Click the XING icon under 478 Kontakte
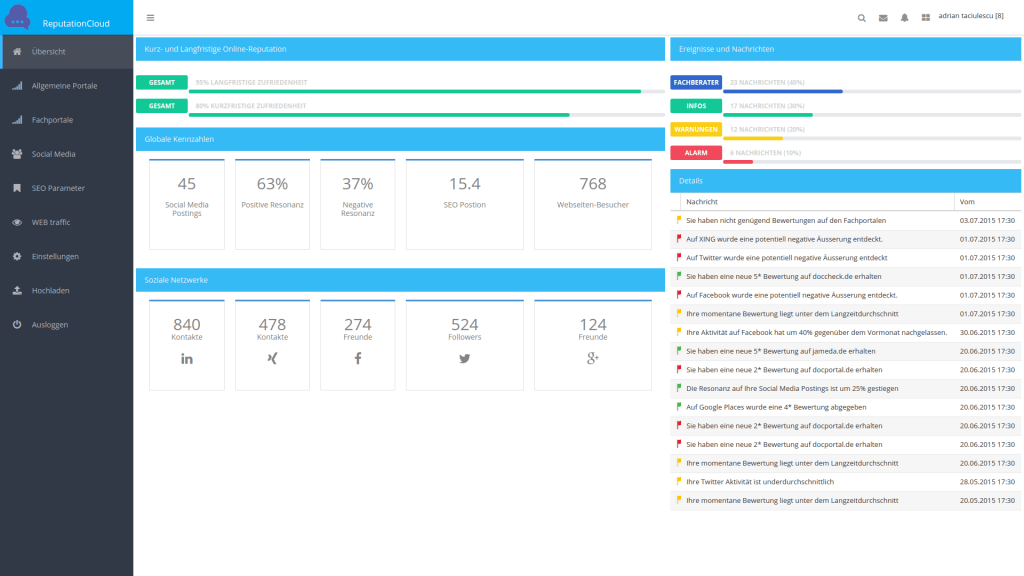This screenshot has width=1024, height=576. 272,358
